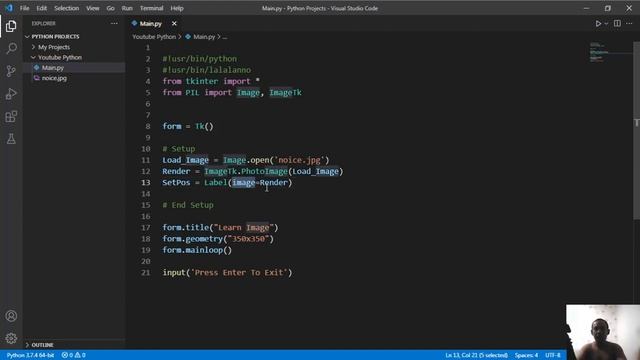Click the 'noice.jpg' string on line 11
This screenshot has width=640, height=360.
[x=301, y=160]
